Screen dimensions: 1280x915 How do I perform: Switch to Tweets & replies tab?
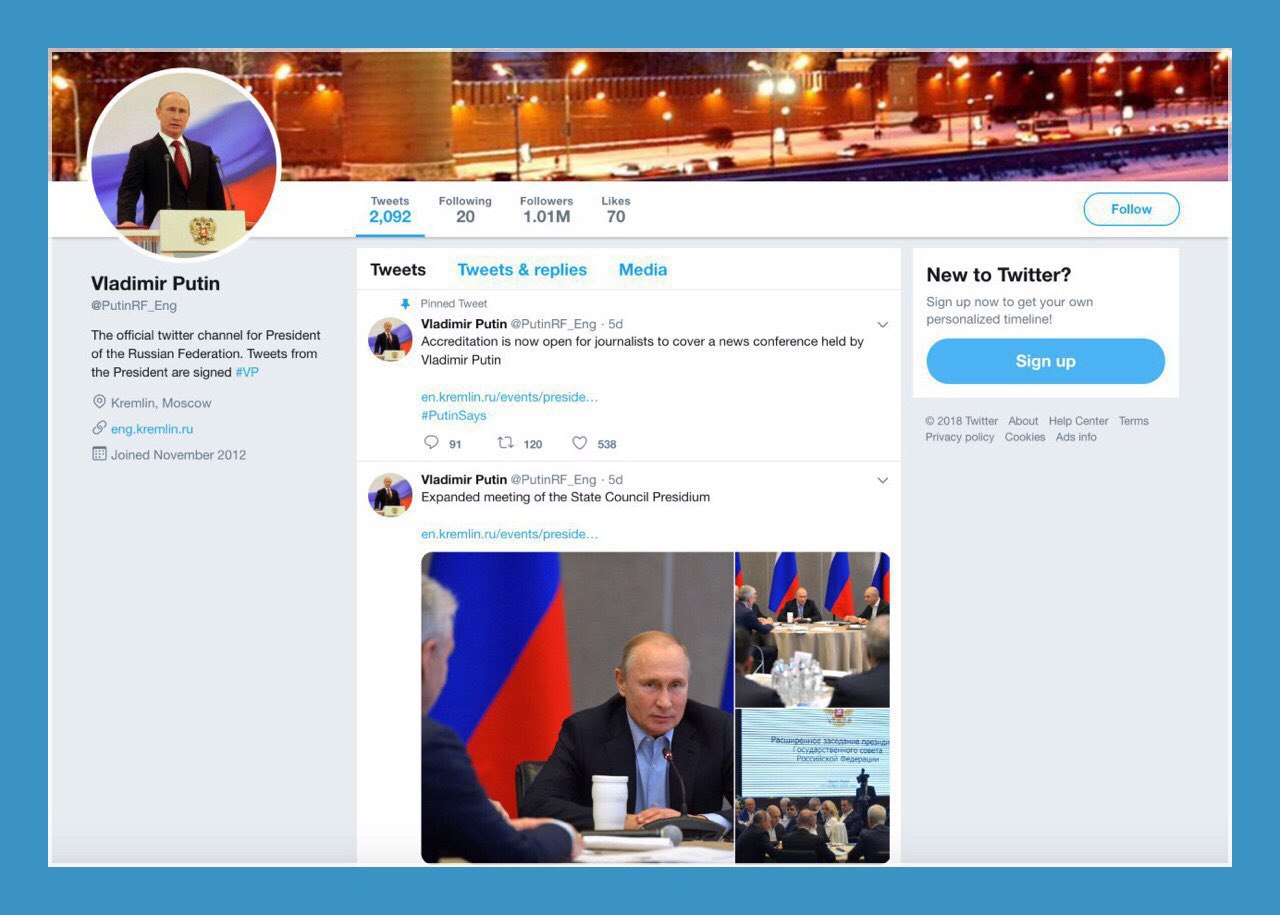point(522,270)
